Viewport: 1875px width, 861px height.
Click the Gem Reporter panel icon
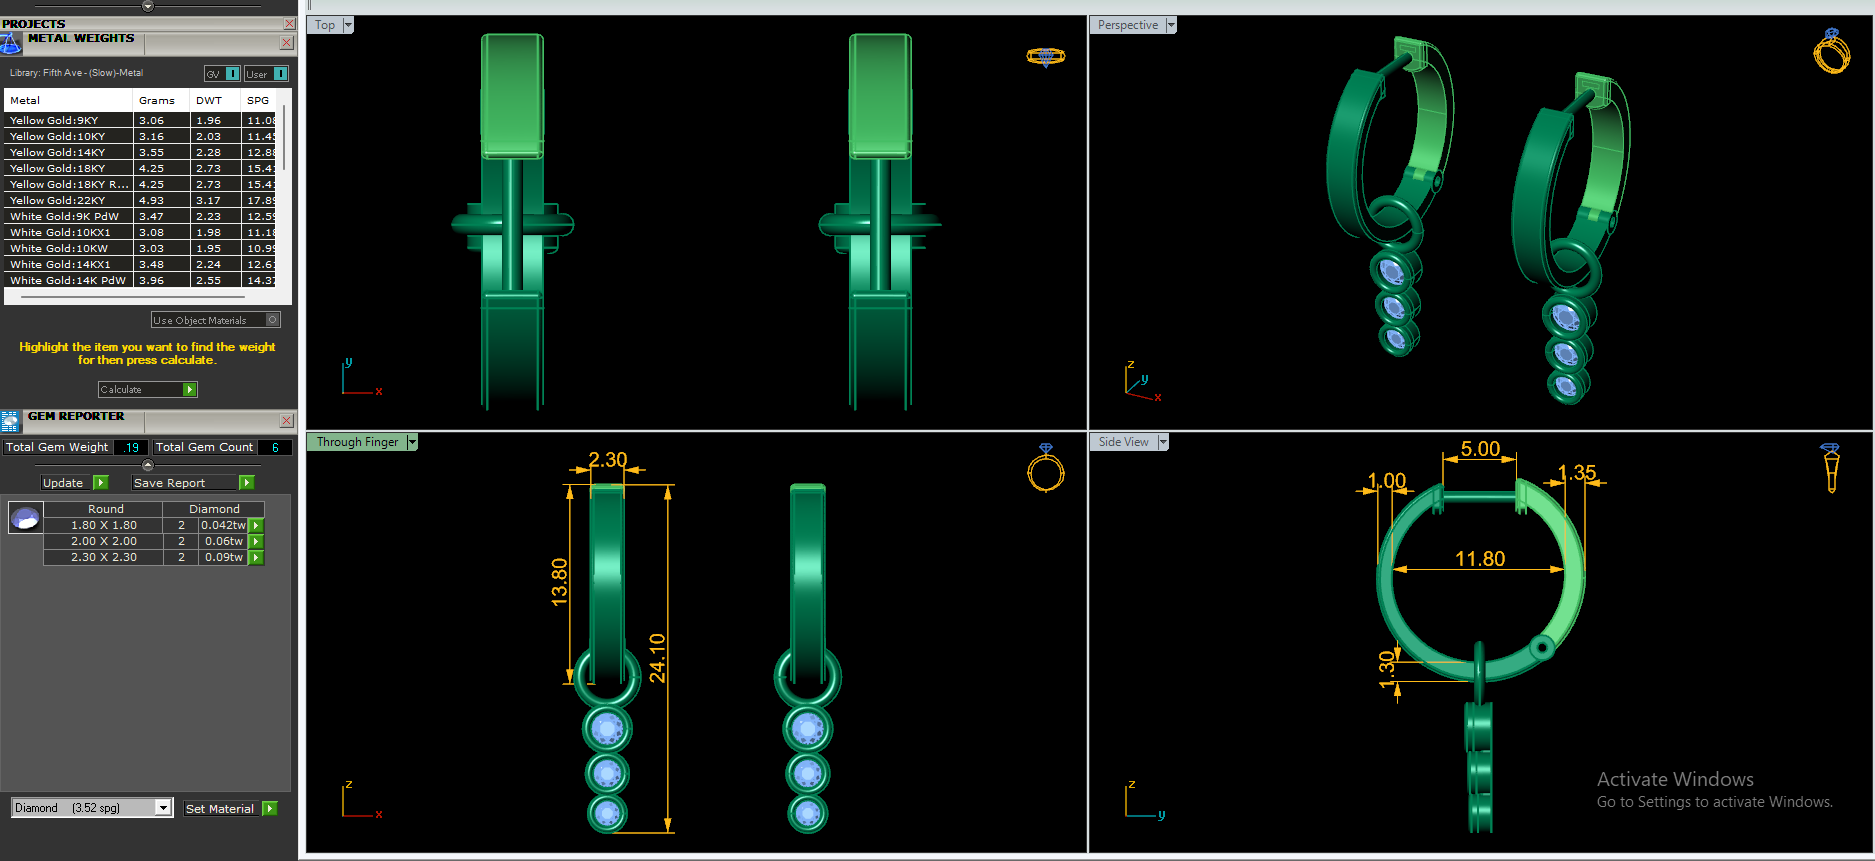pos(11,421)
